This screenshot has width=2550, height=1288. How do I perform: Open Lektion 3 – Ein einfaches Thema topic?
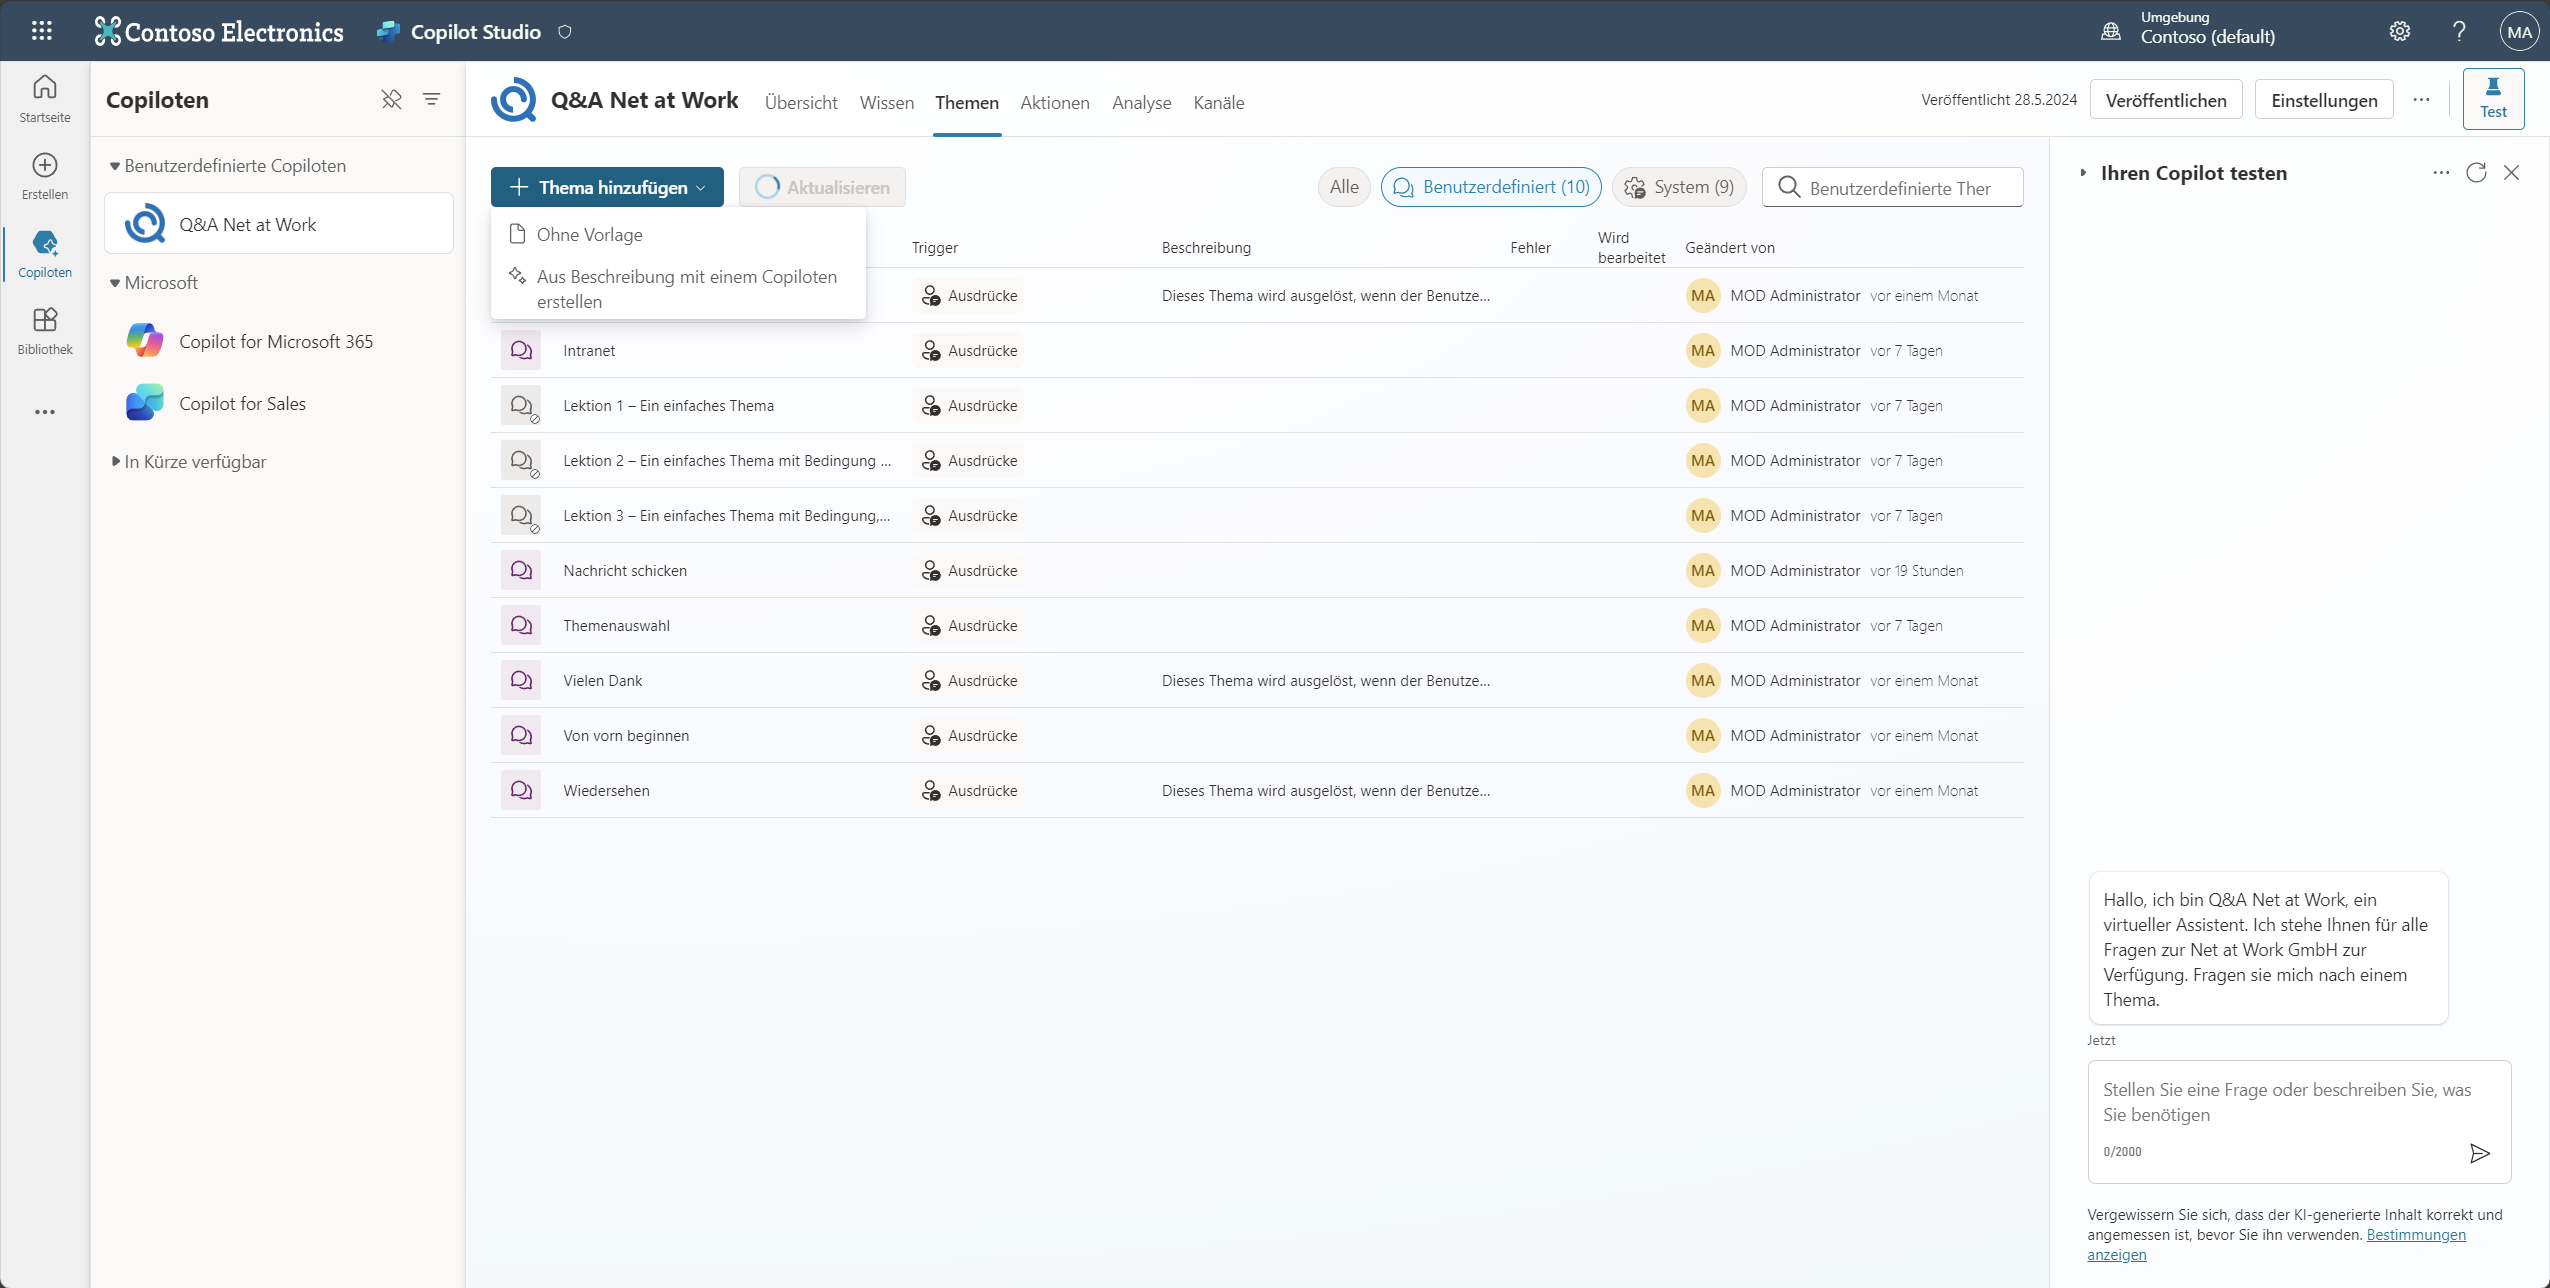click(x=727, y=516)
